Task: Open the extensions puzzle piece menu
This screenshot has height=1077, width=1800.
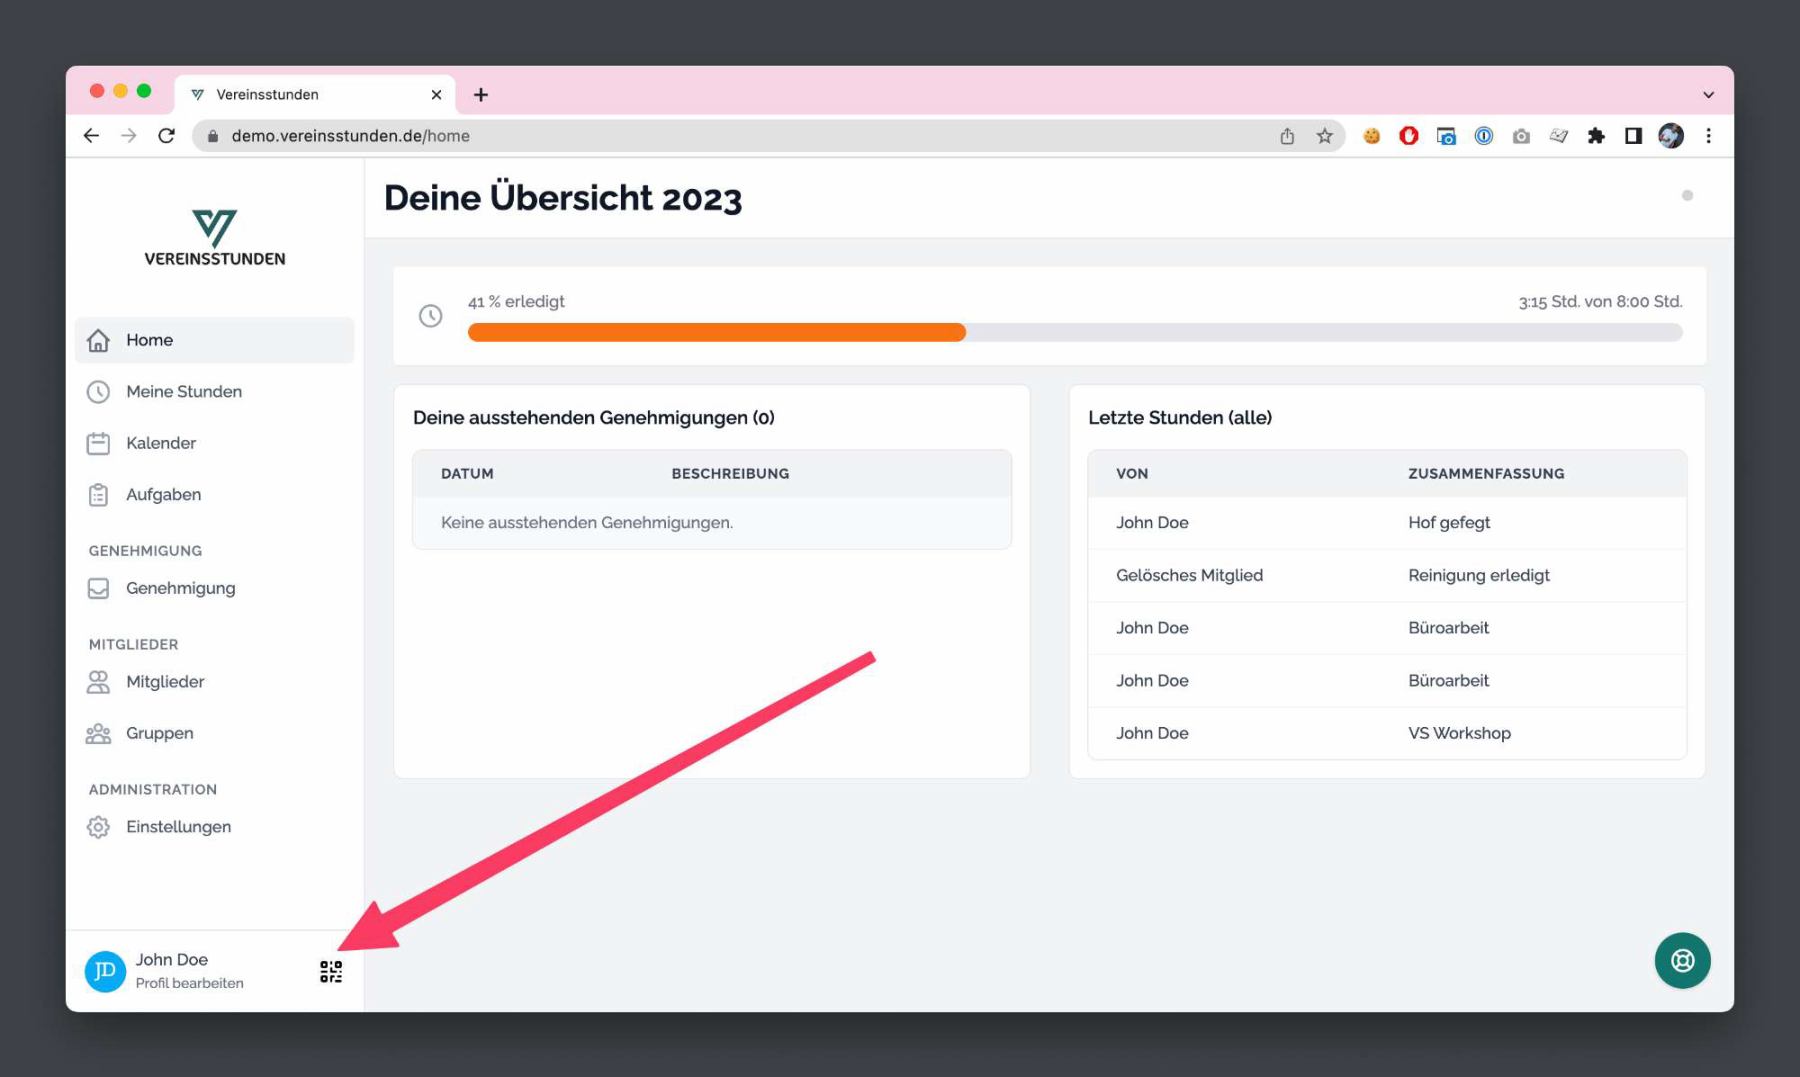Action: (1596, 136)
